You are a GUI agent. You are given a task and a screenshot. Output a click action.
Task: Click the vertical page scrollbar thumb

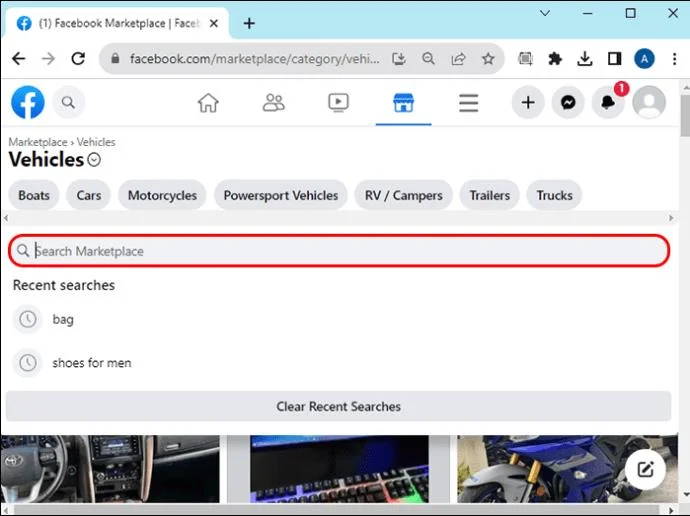(x=685, y=116)
